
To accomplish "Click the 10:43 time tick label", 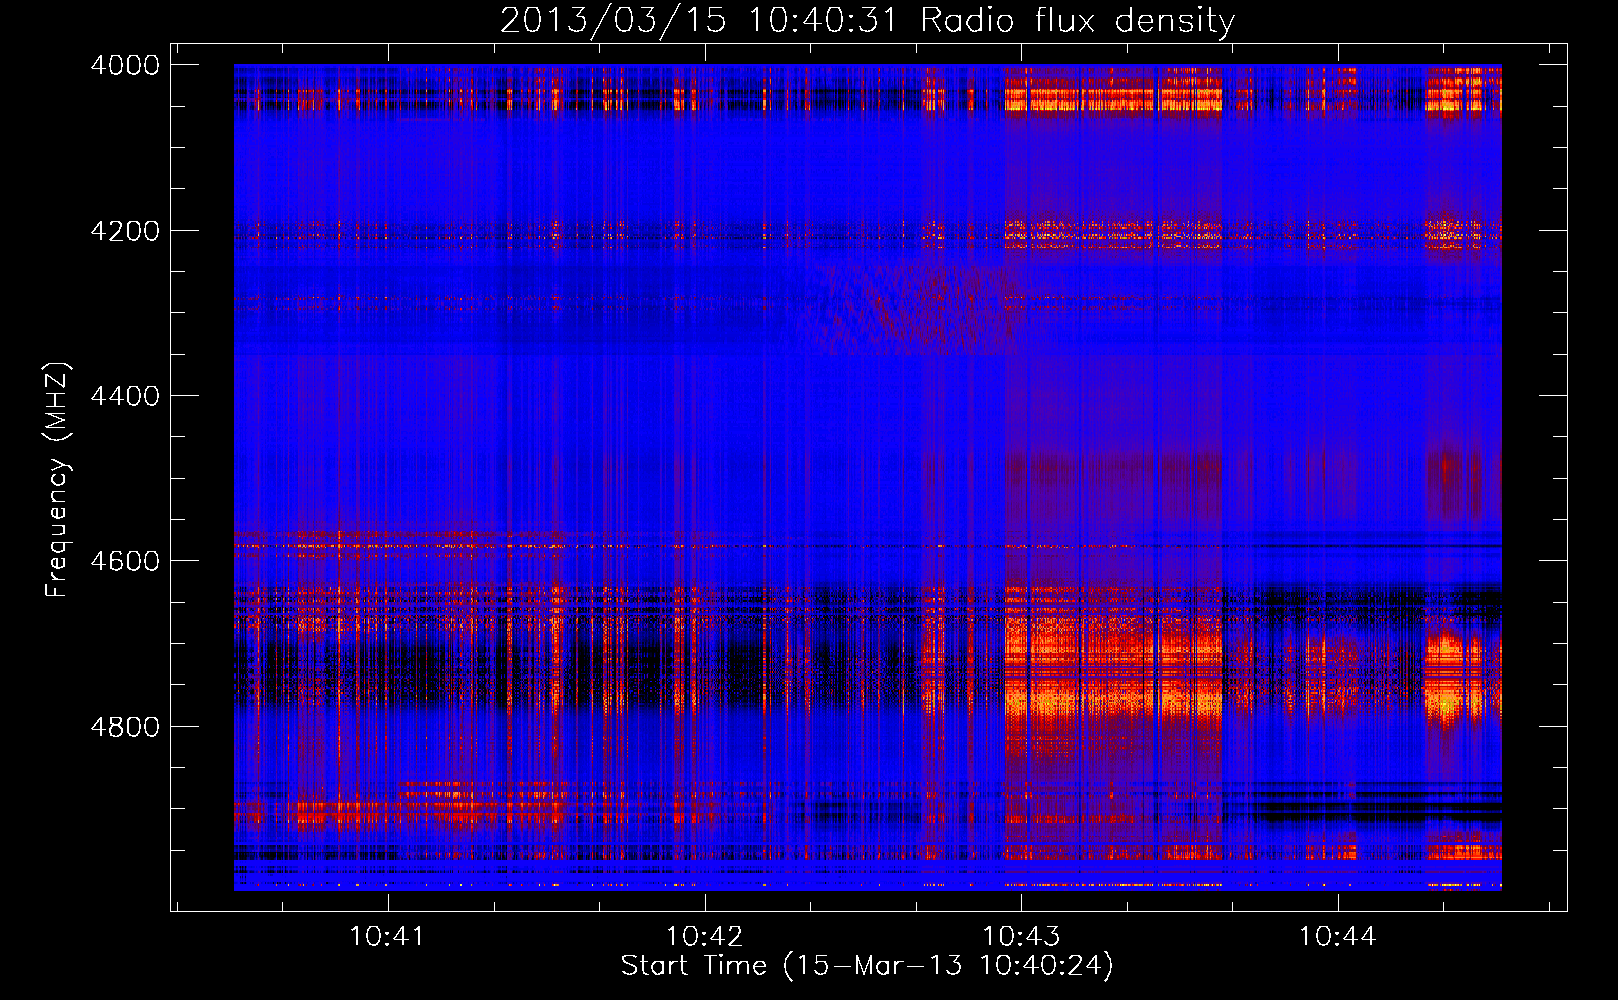I will pyautogui.click(x=1021, y=937).
